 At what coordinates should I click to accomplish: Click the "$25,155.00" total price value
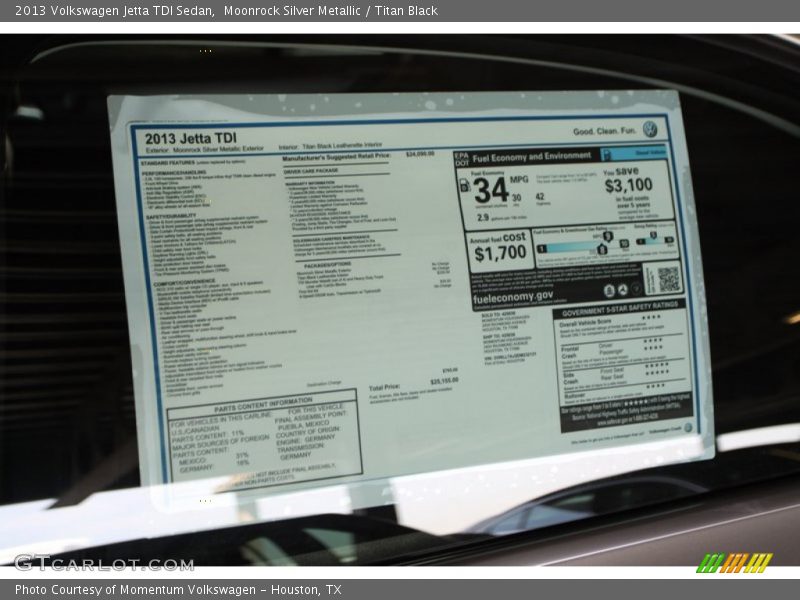pos(444,381)
